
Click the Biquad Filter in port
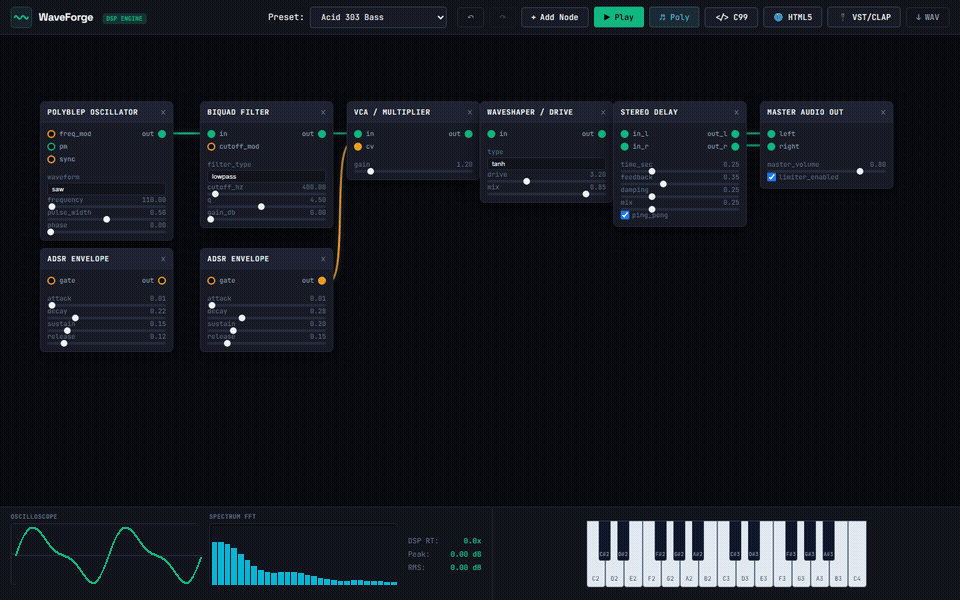pos(211,134)
